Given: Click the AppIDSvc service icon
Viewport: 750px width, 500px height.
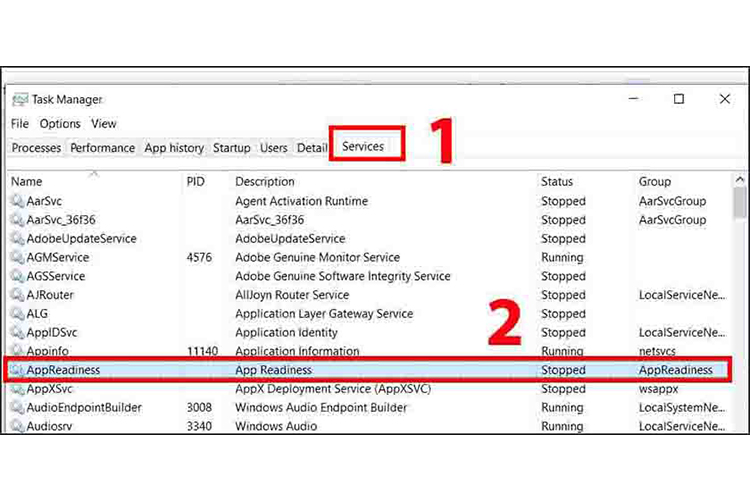Looking at the screenshot, I should [x=18, y=332].
